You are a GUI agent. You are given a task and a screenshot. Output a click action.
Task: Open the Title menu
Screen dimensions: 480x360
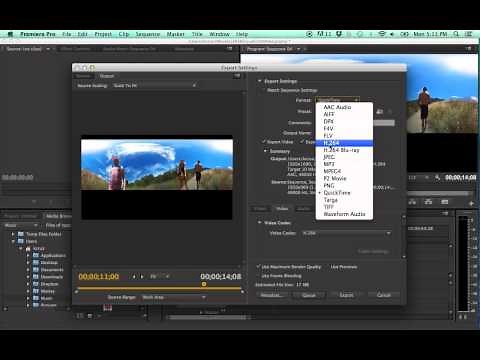197,34
